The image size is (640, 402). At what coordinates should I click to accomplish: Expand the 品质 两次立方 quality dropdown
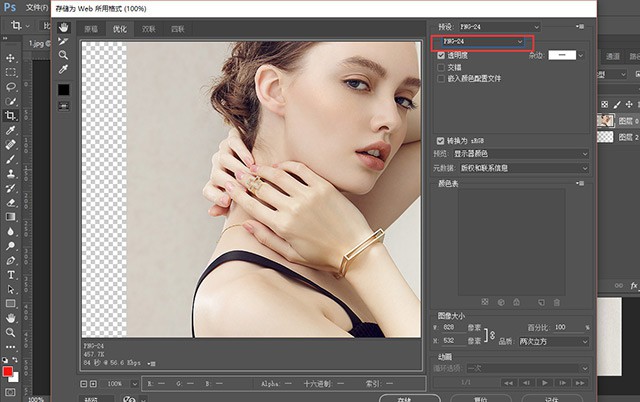(554, 342)
